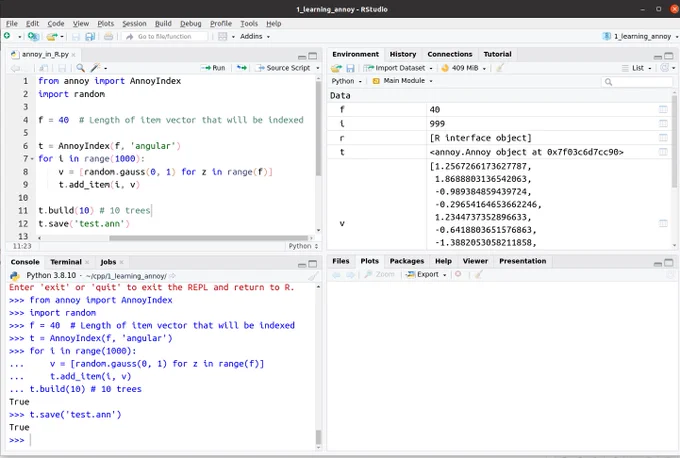
Task: Open the Export dropdown in Plots pane
Action: pos(426,275)
